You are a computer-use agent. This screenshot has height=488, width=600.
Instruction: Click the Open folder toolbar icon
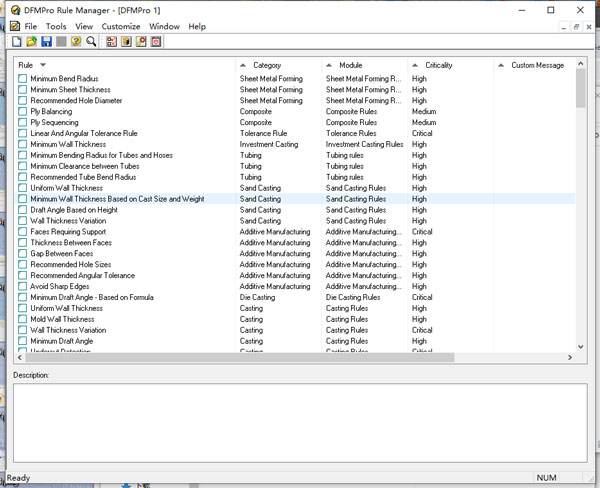click(x=32, y=42)
